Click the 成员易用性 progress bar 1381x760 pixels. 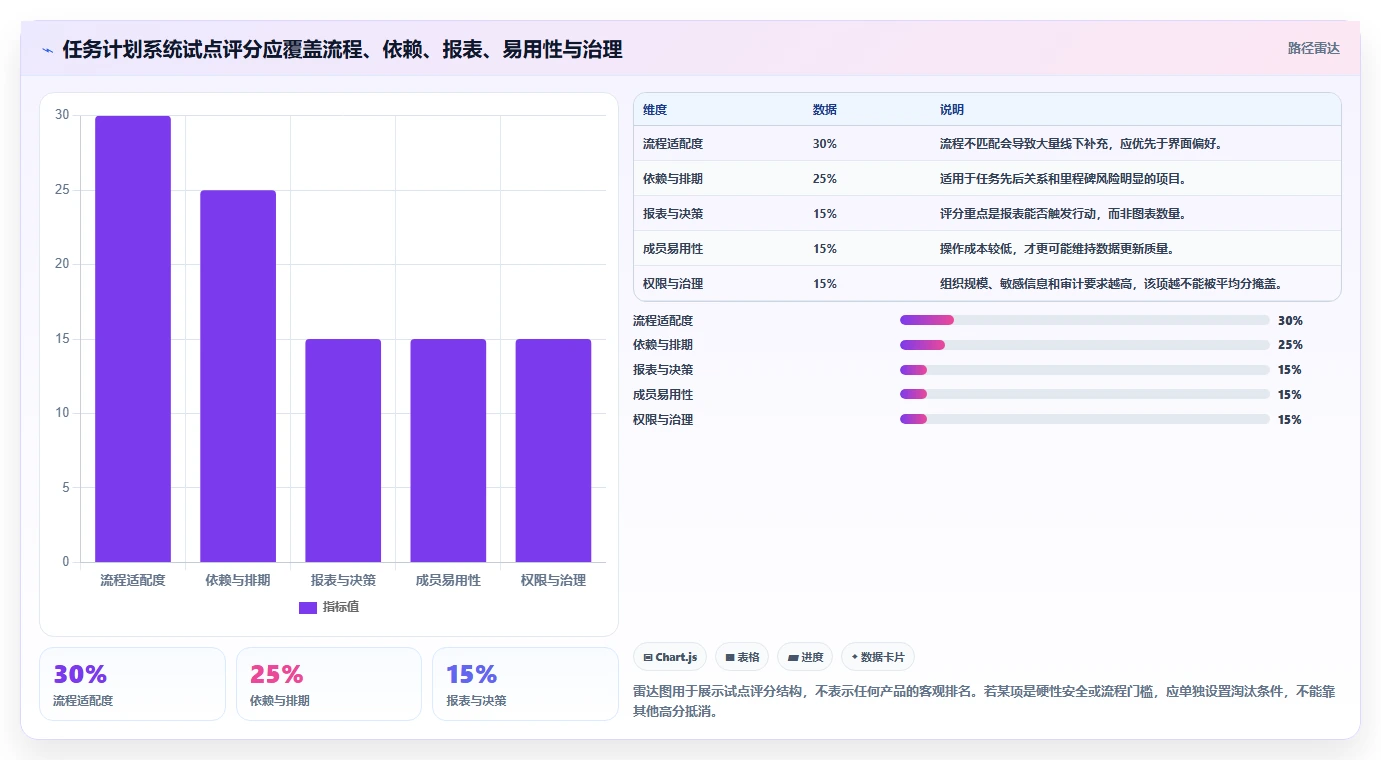(1084, 394)
